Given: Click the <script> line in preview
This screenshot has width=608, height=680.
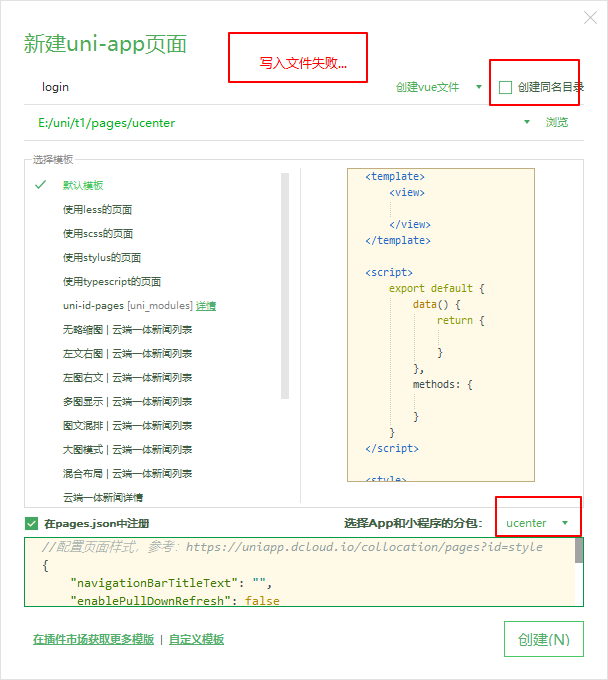Looking at the screenshot, I should pos(389,272).
